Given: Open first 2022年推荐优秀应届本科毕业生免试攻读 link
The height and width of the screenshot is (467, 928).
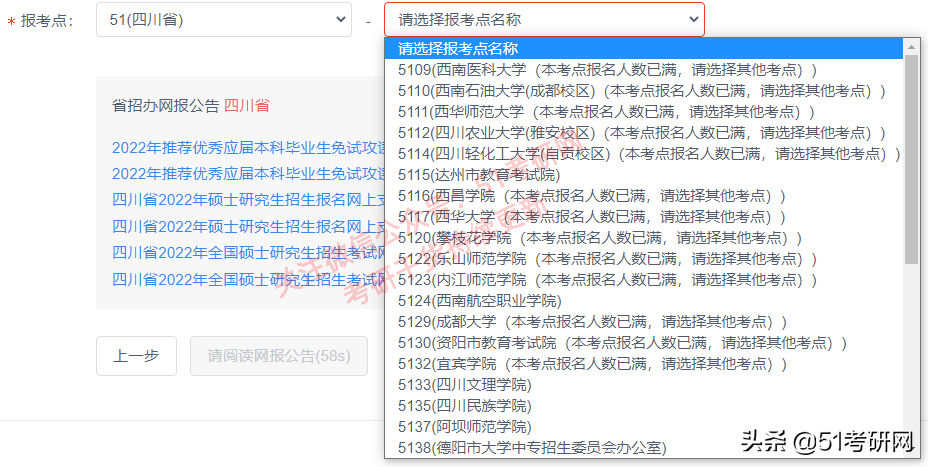Looking at the screenshot, I should pyautogui.click(x=248, y=148).
